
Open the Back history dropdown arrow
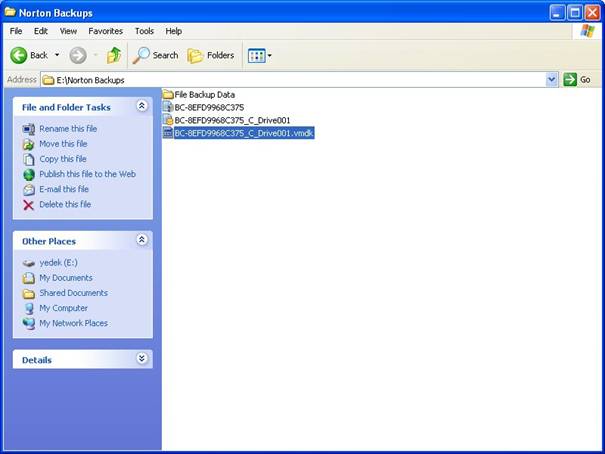[57, 55]
